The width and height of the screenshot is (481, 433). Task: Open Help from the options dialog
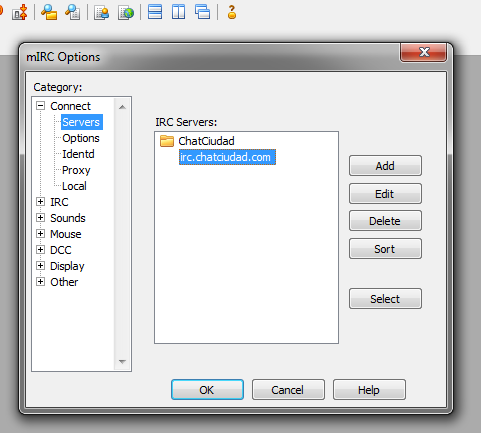pyautogui.click(x=369, y=389)
